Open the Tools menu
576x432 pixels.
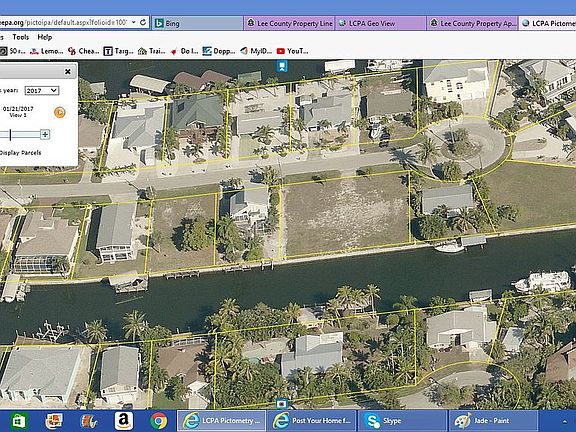click(21, 37)
